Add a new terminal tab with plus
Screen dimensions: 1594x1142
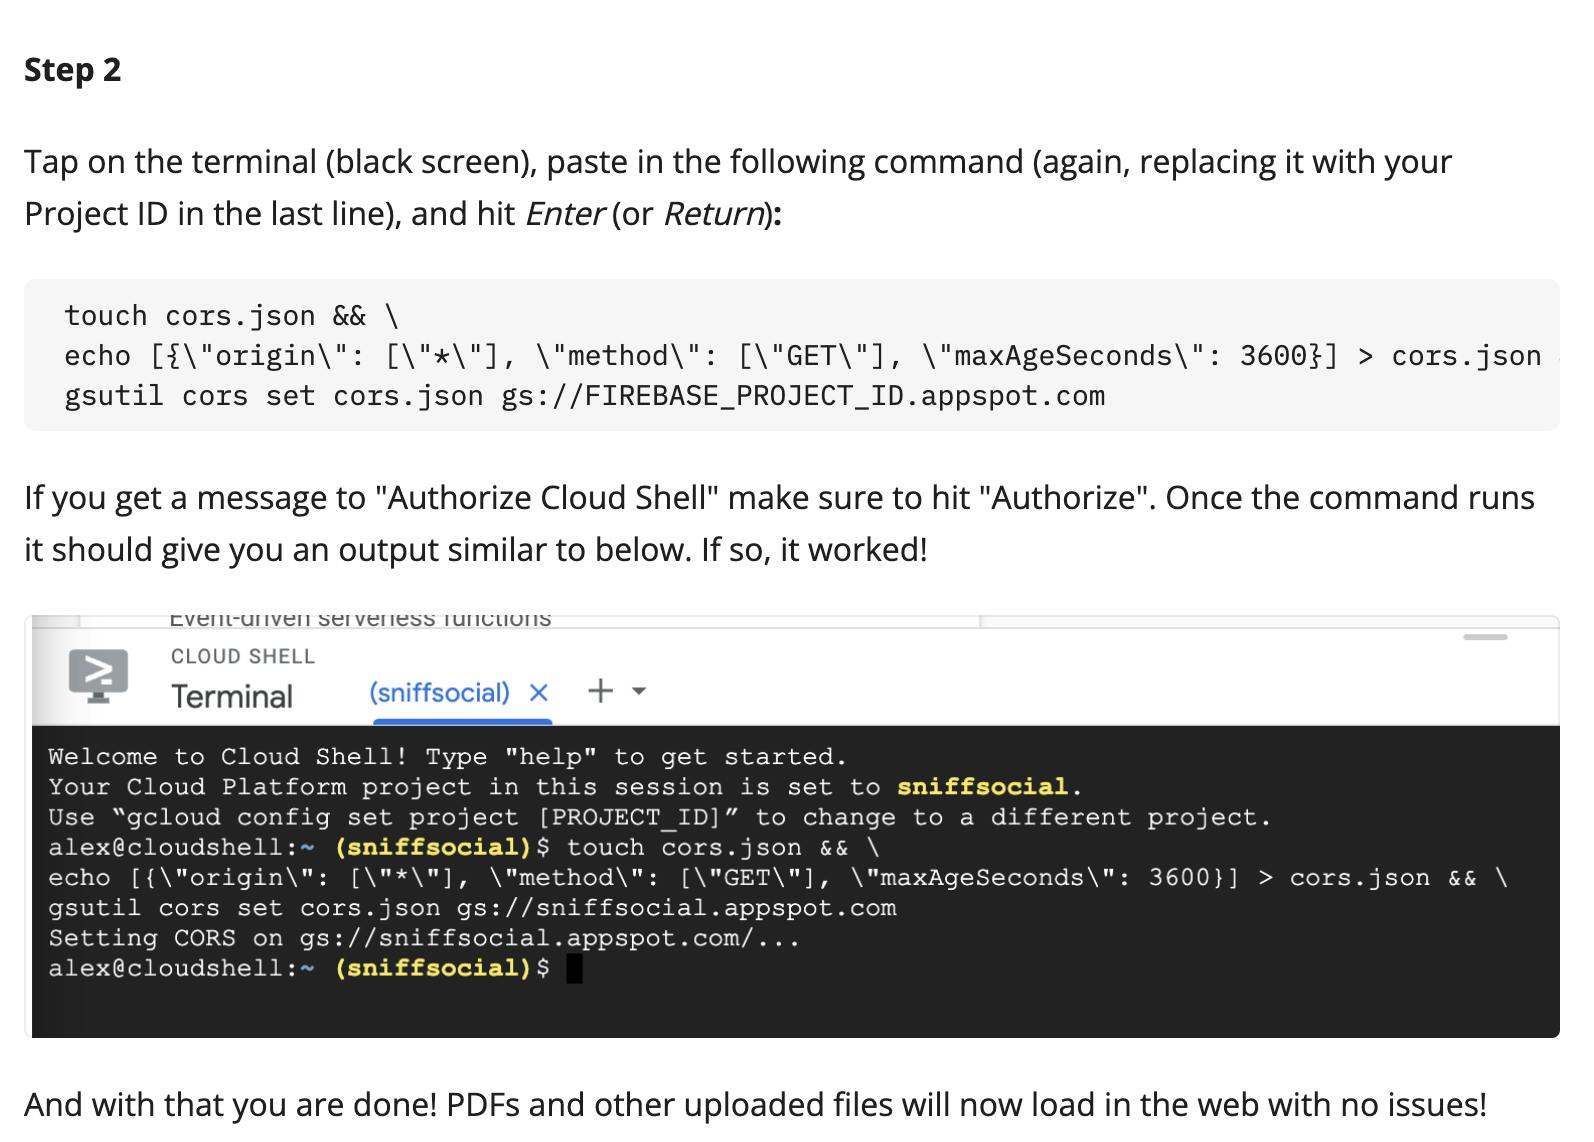(600, 691)
